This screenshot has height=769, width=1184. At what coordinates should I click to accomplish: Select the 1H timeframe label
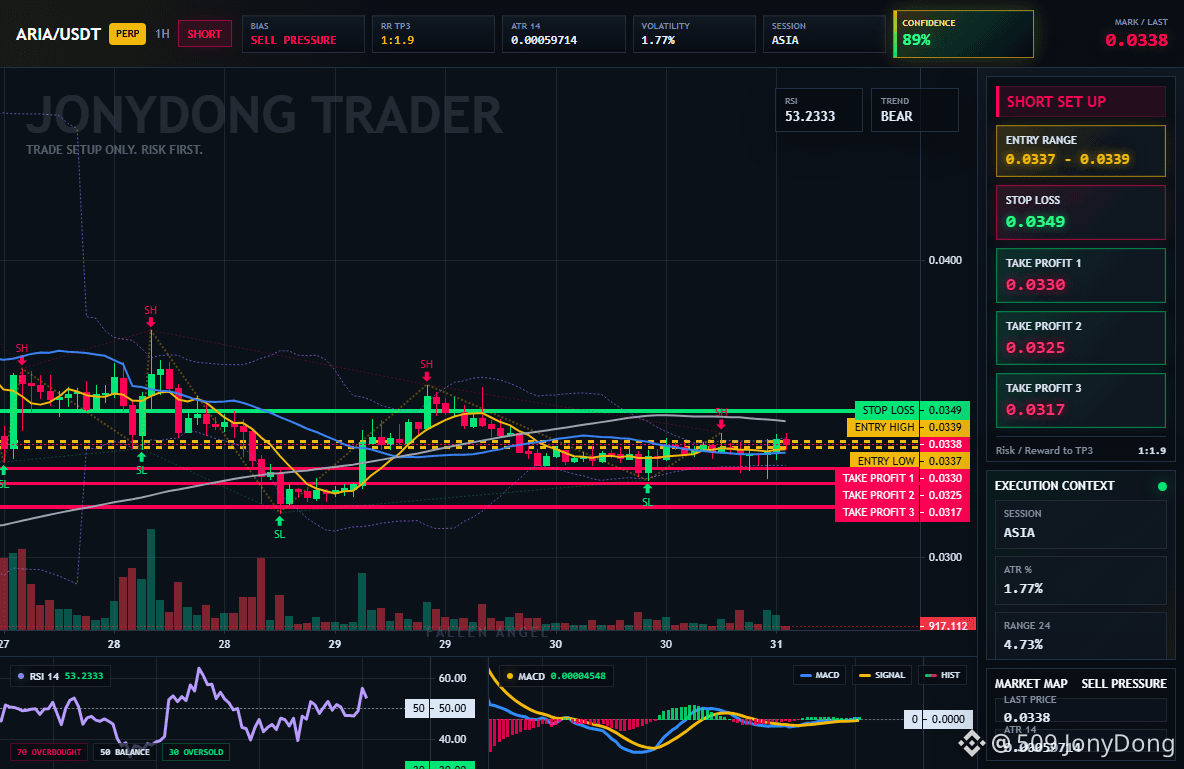(162, 34)
